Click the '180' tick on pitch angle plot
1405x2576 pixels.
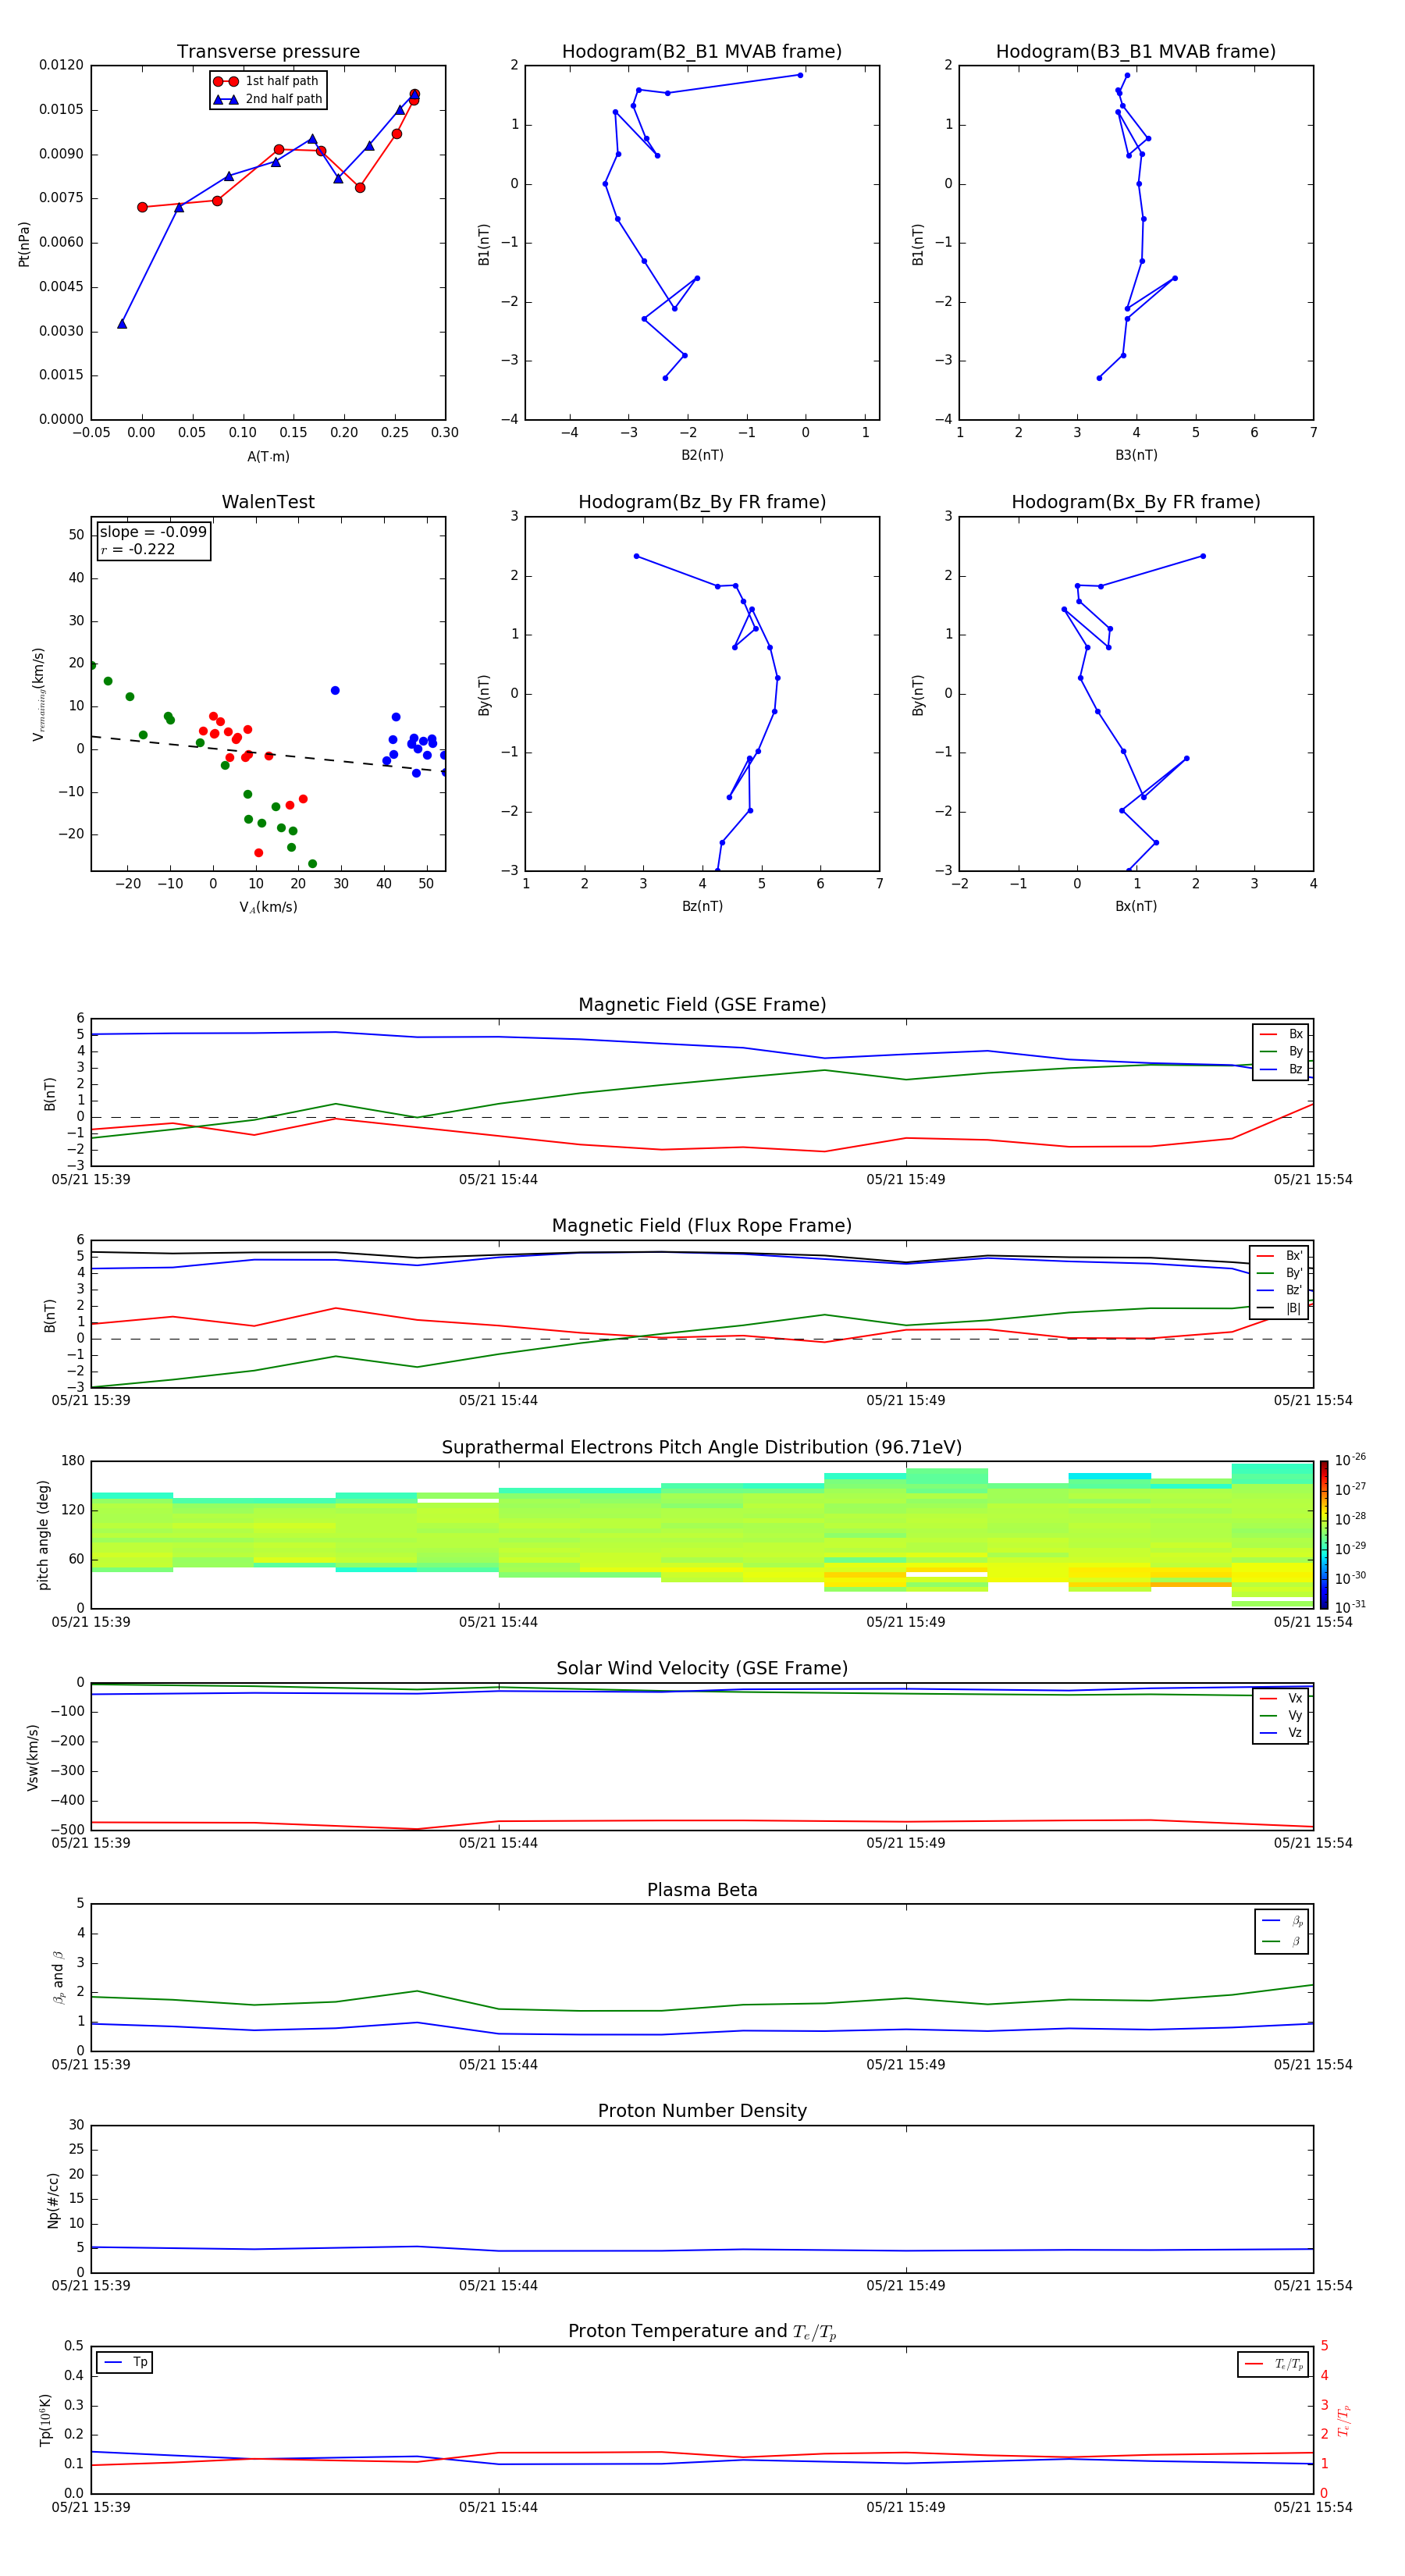[x=73, y=1461]
